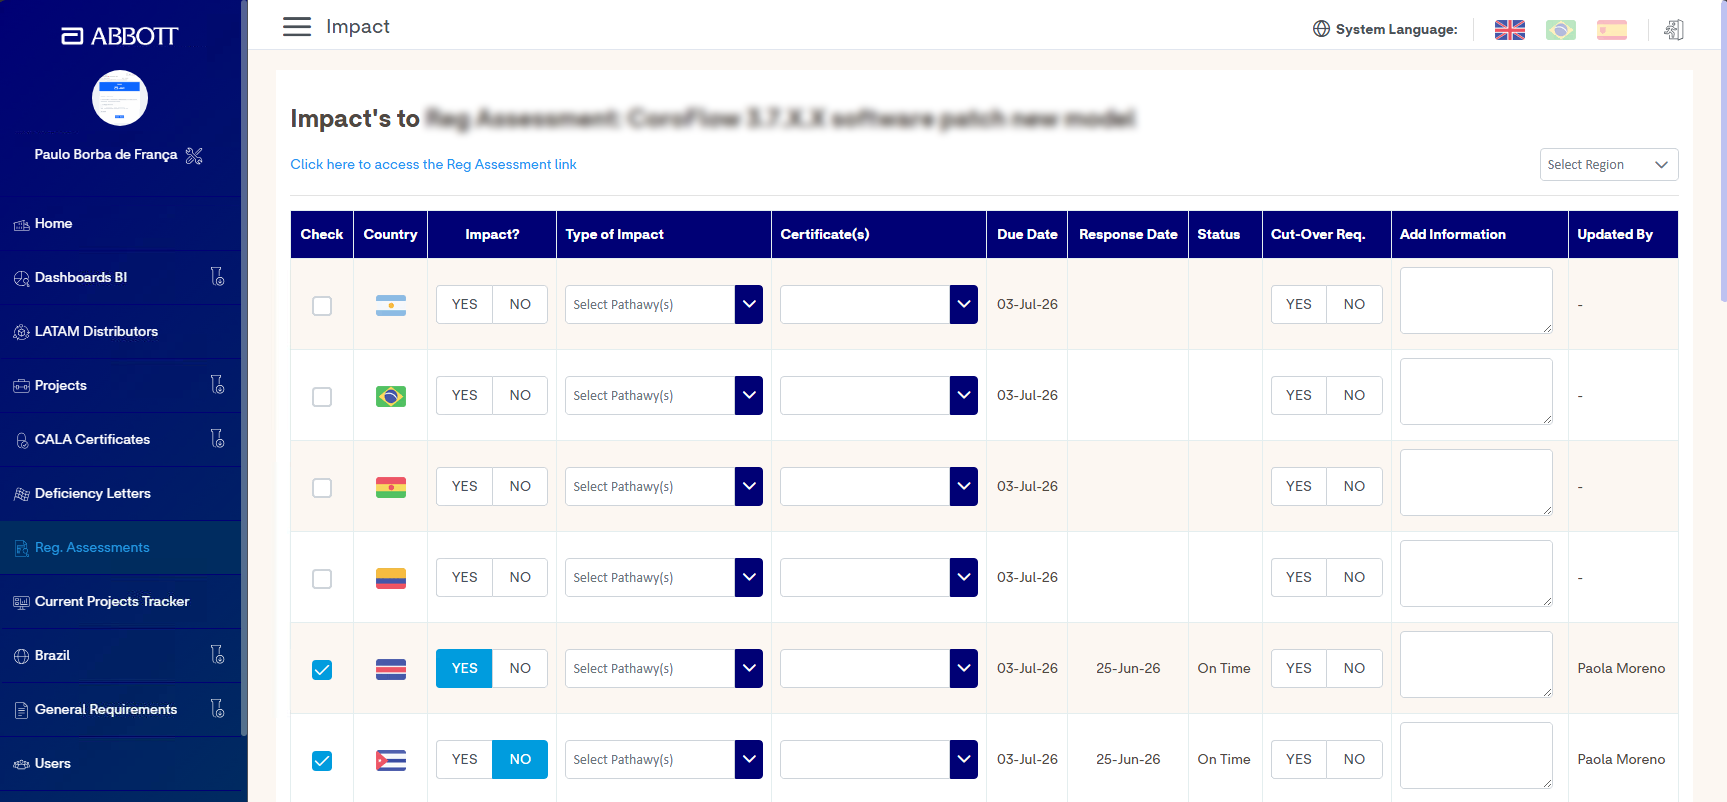Switch system language to English flag
The height and width of the screenshot is (802, 1727).
click(1509, 30)
